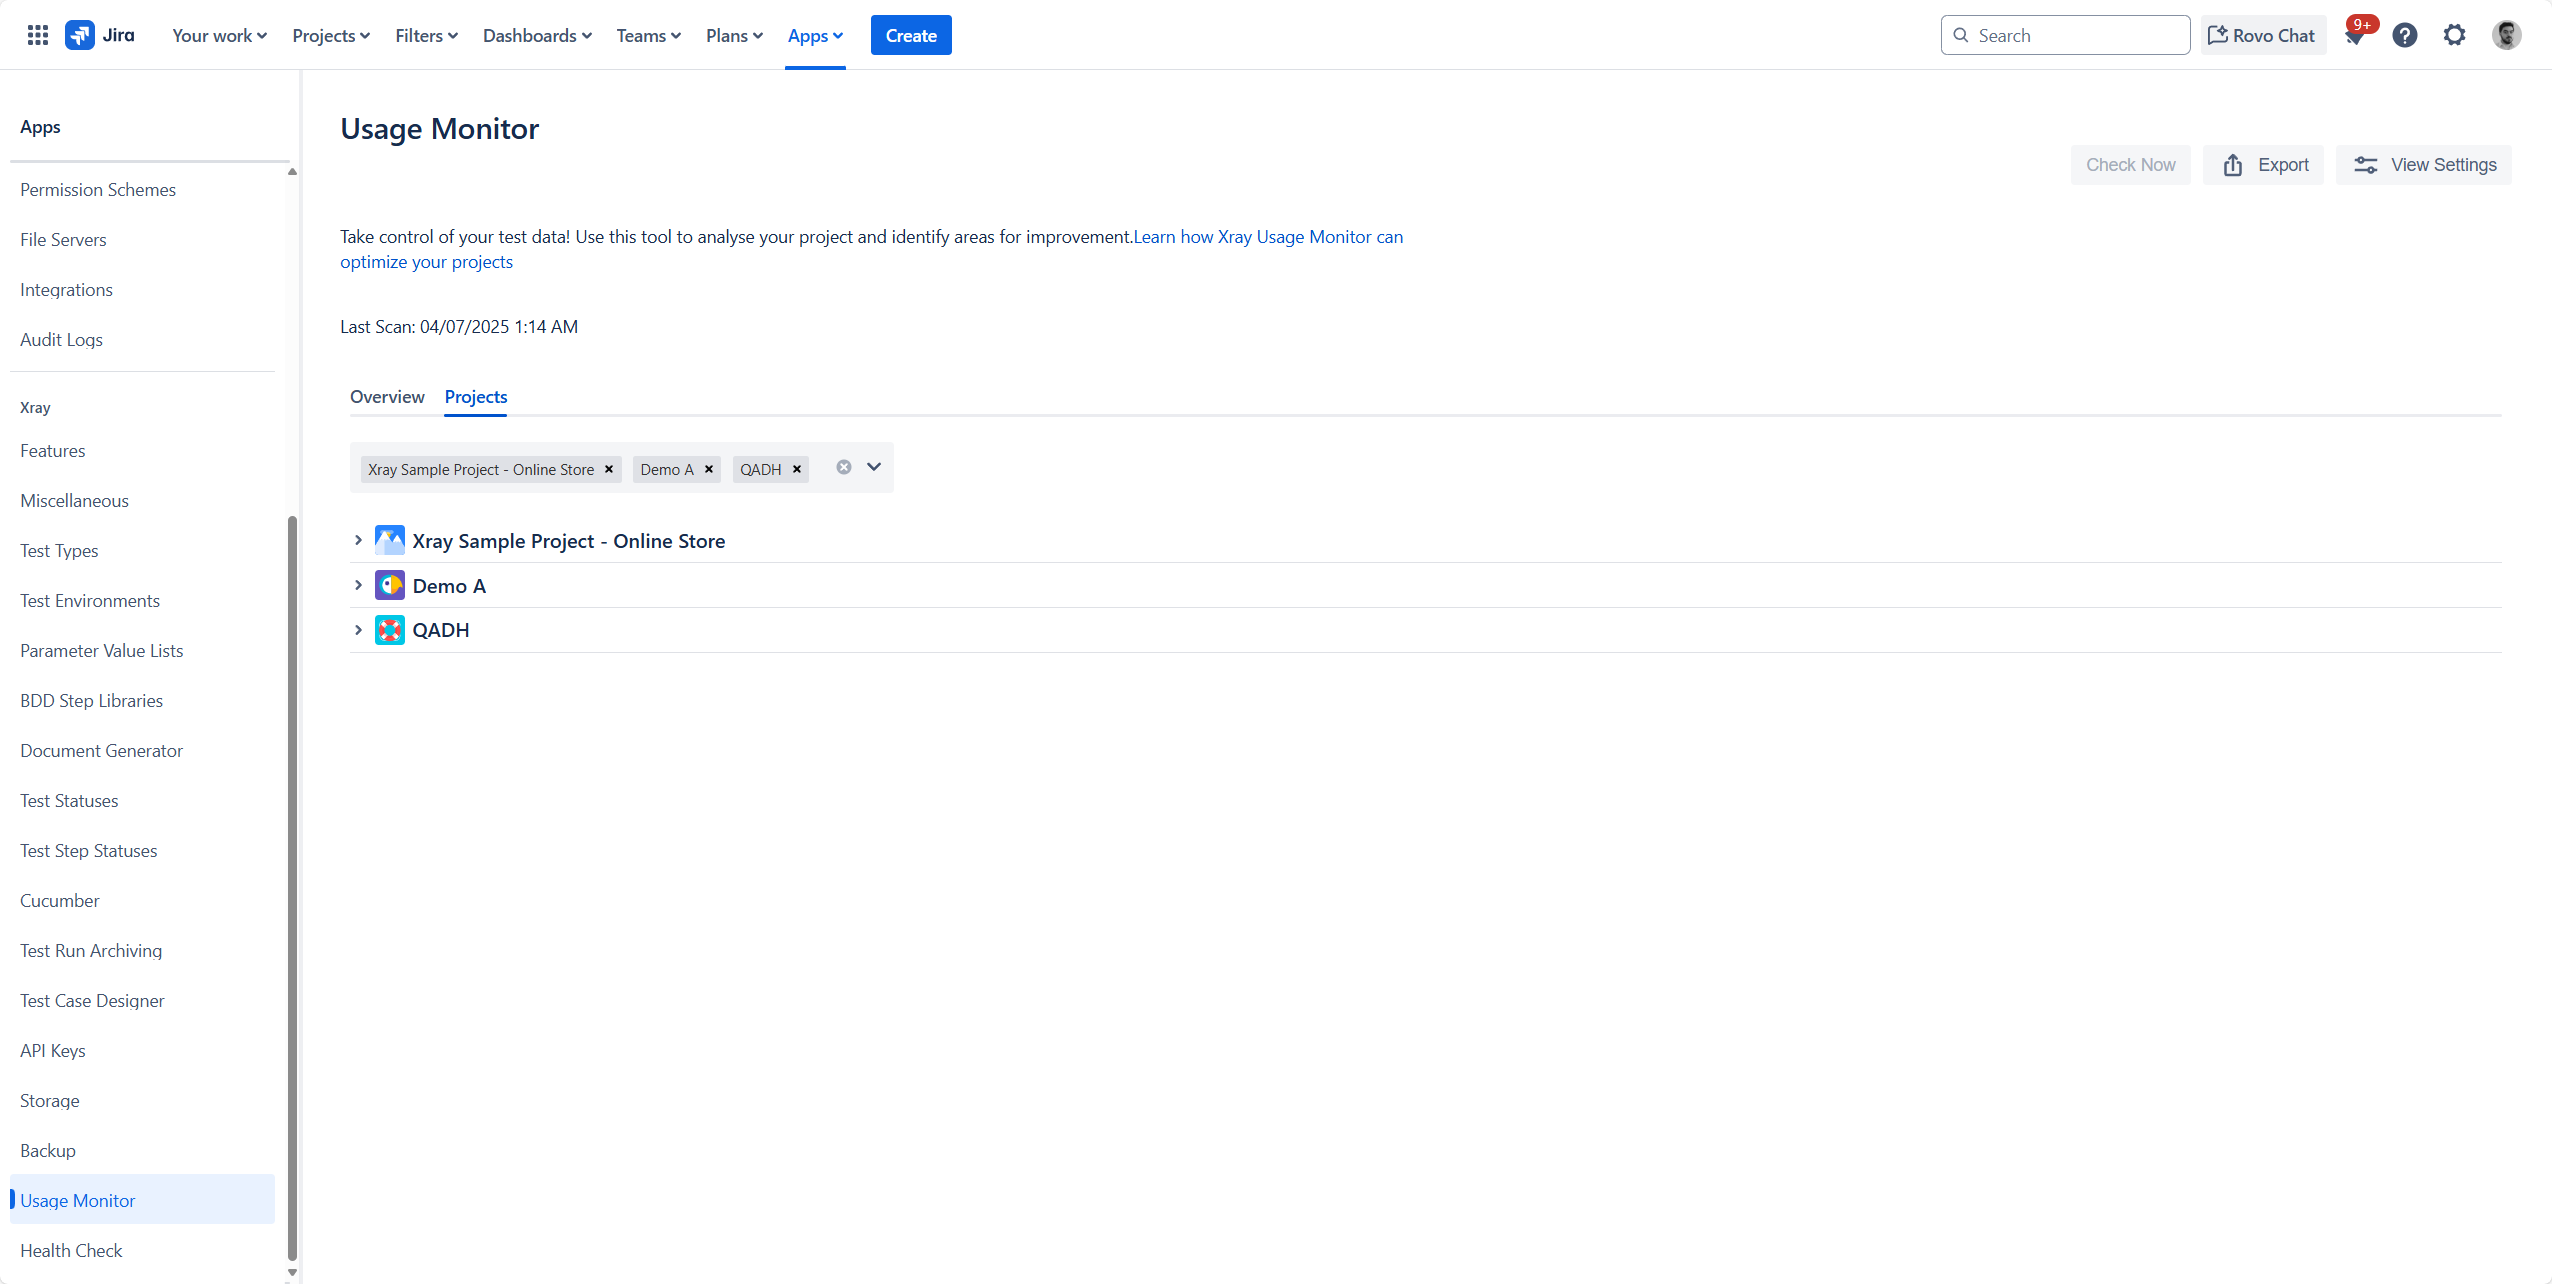Open Audit Logs in sidebar
Viewport: 2552px width, 1284px height.
pyautogui.click(x=61, y=340)
